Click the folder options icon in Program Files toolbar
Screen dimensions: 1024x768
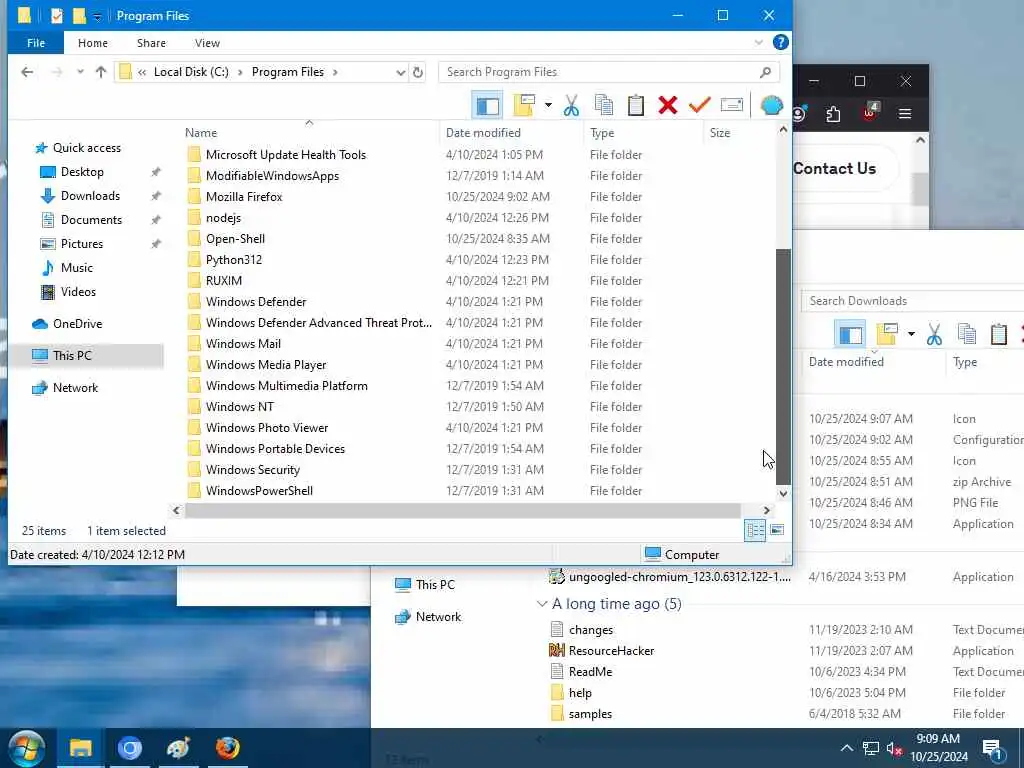(524, 105)
